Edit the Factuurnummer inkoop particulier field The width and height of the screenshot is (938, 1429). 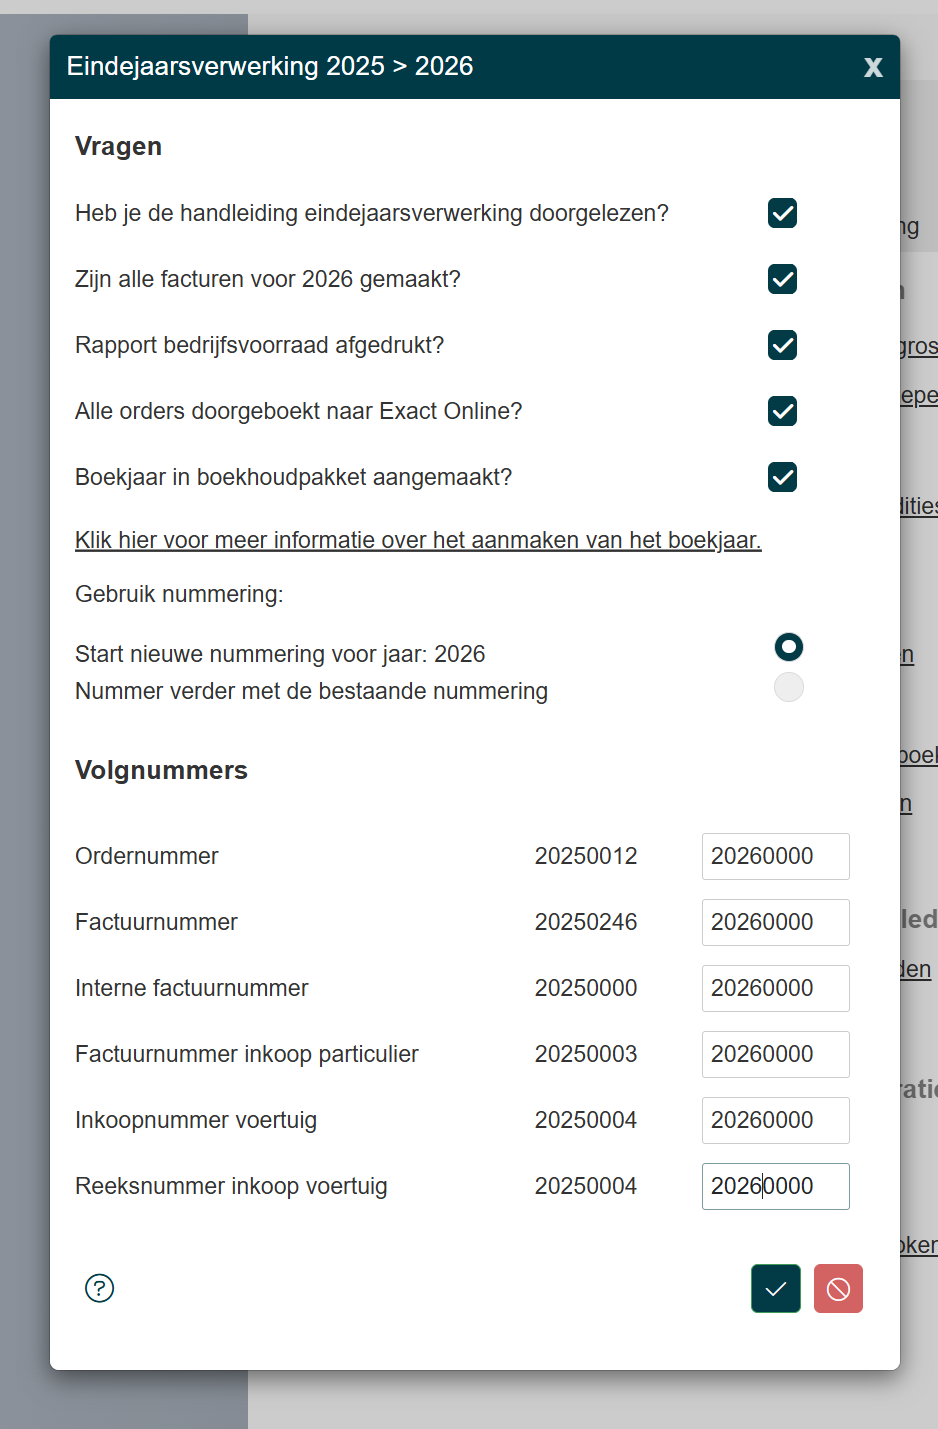click(775, 1054)
